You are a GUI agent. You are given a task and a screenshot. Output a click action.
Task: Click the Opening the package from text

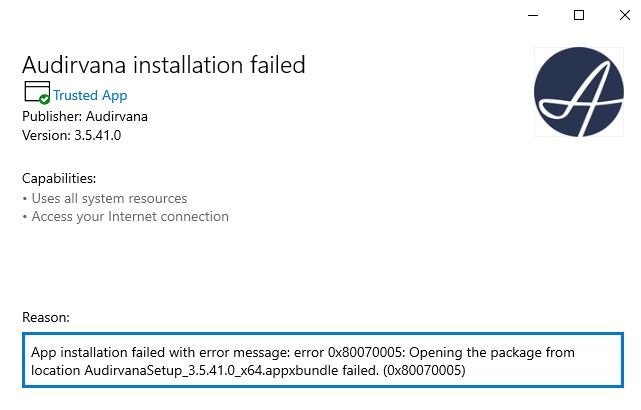click(492, 352)
